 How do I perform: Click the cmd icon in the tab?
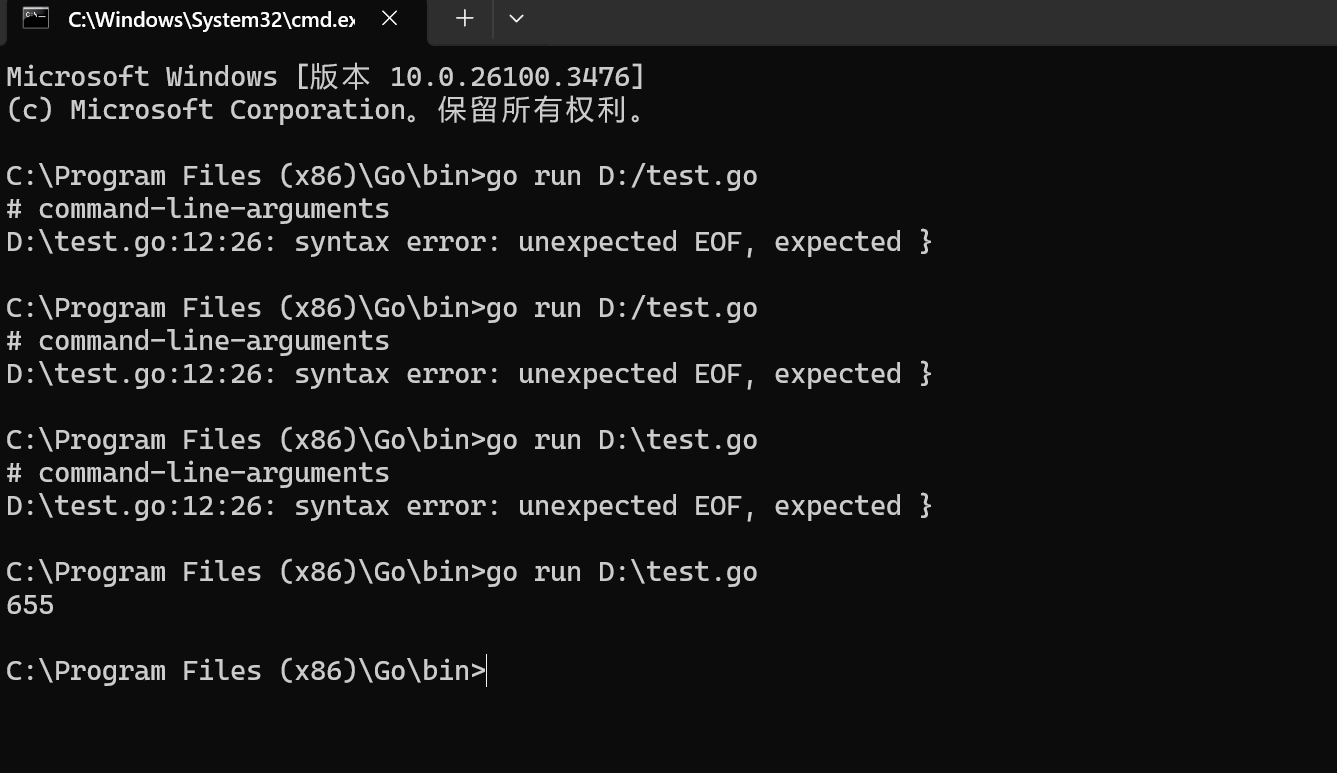36,18
